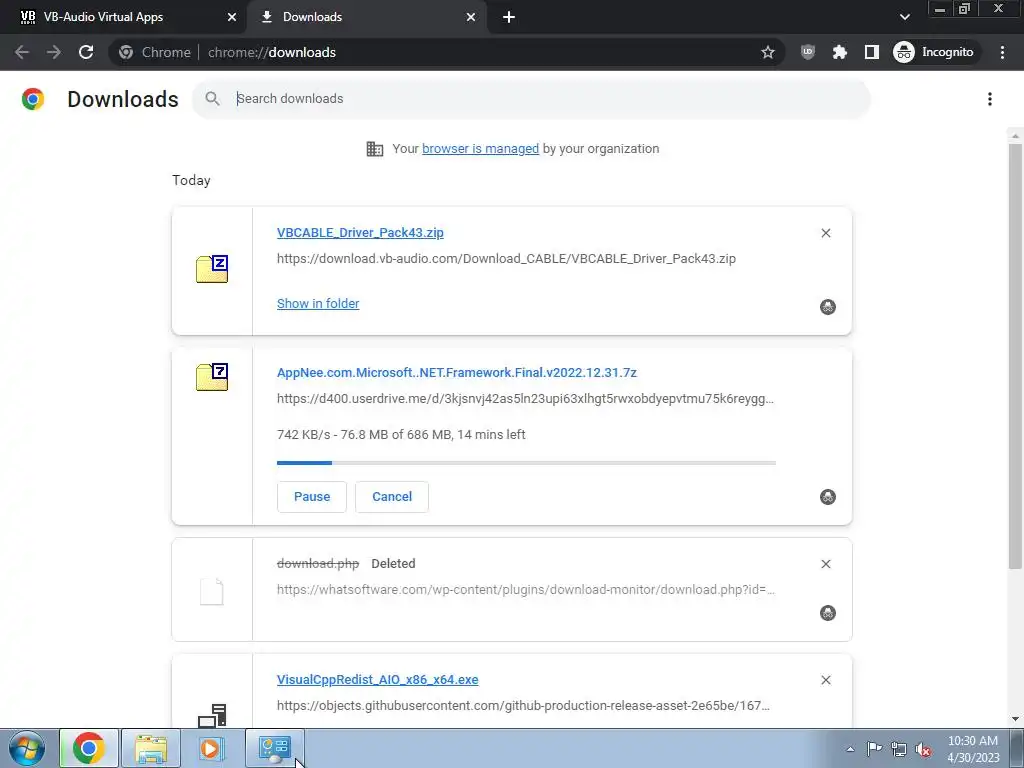Screen dimensions: 1024x768
Task: Open the uBlock Origin extension icon
Action: point(808,52)
